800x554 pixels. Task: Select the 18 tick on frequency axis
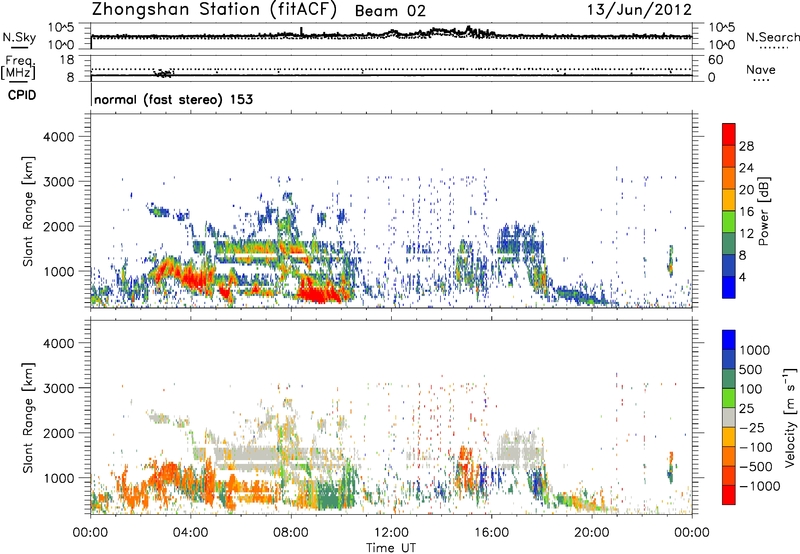[x=67, y=60]
